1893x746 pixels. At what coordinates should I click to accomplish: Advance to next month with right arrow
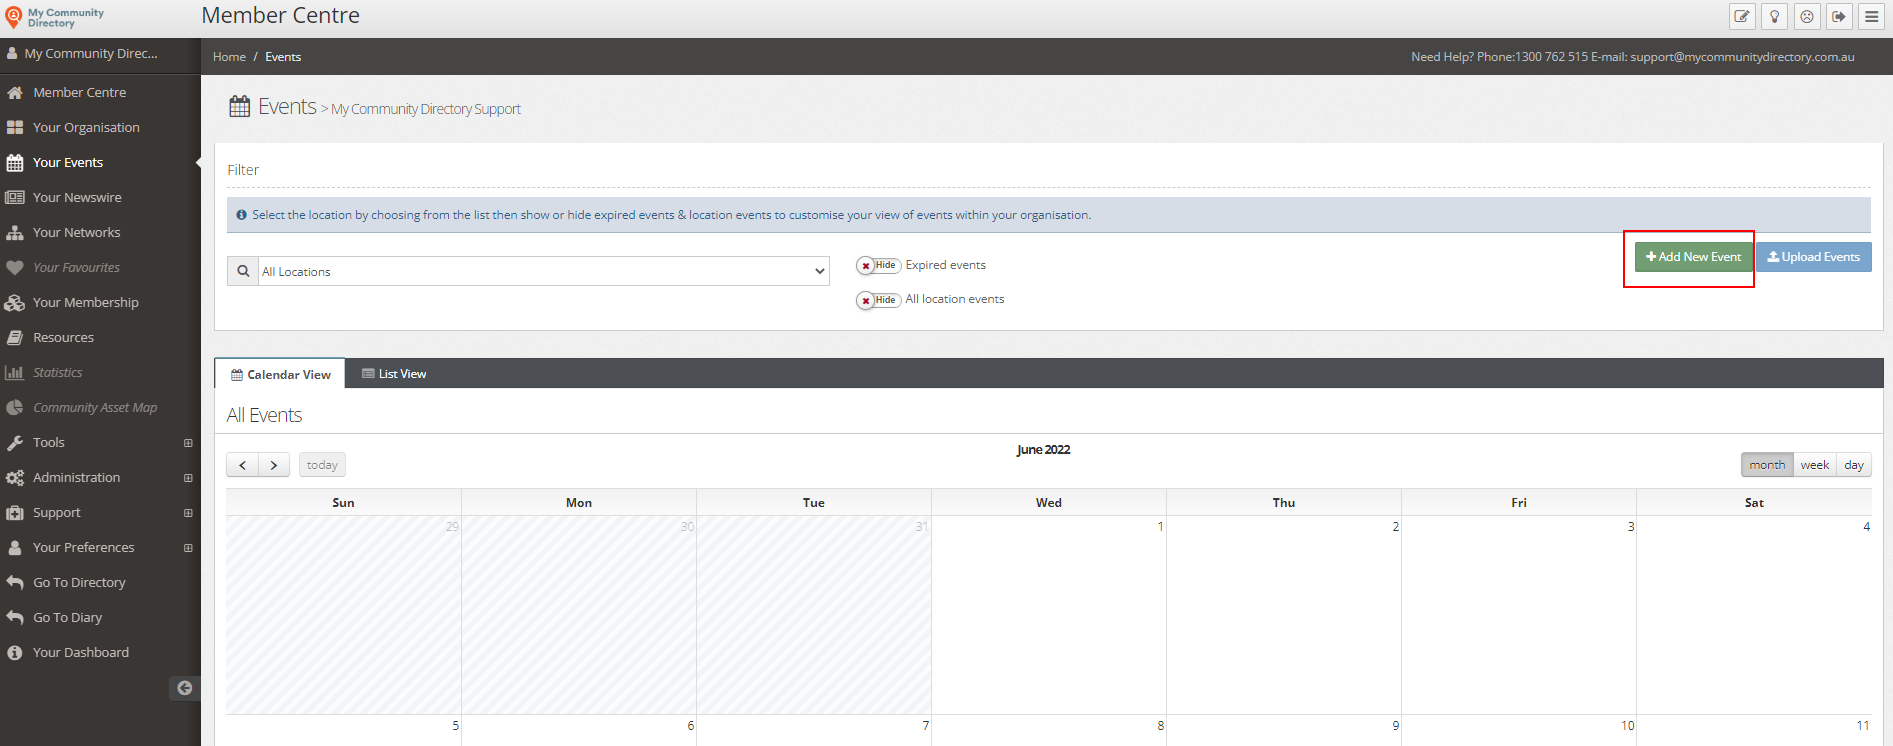pos(274,465)
